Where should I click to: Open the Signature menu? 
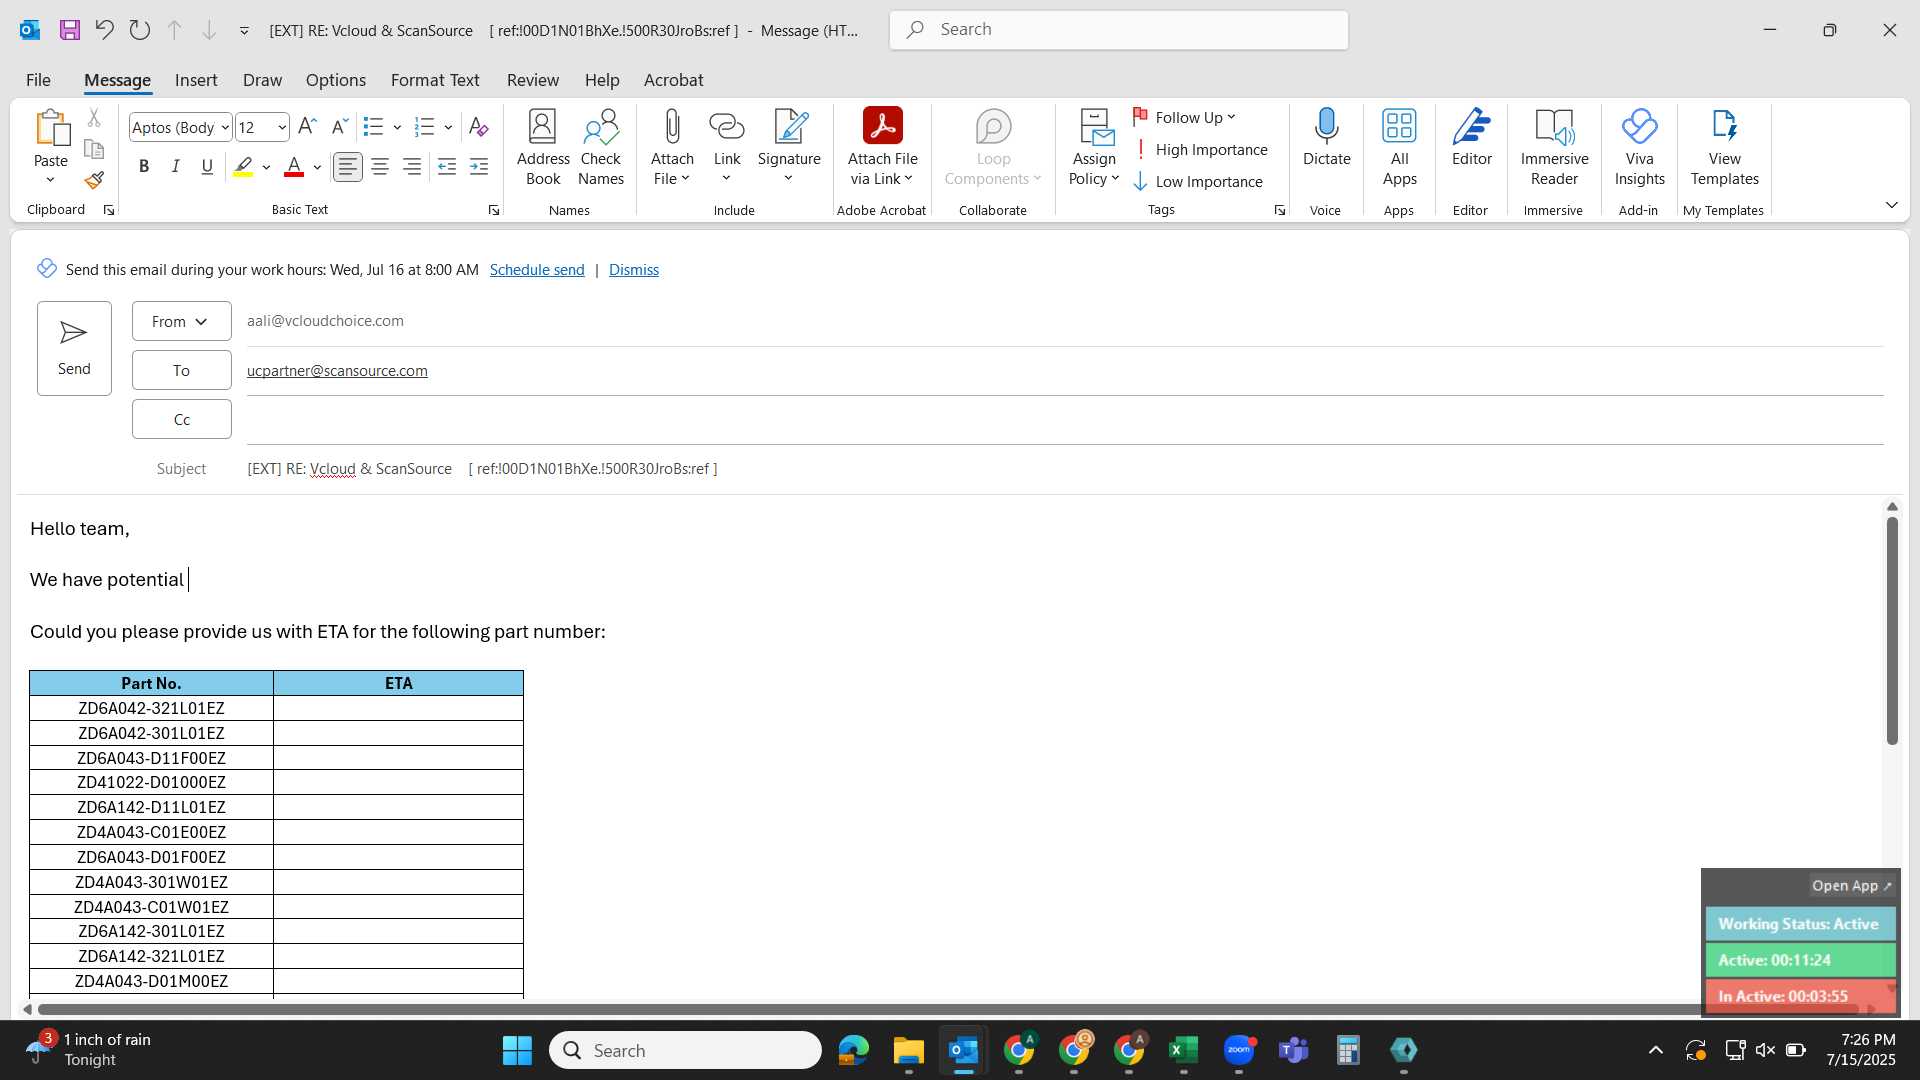pyautogui.click(x=789, y=148)
